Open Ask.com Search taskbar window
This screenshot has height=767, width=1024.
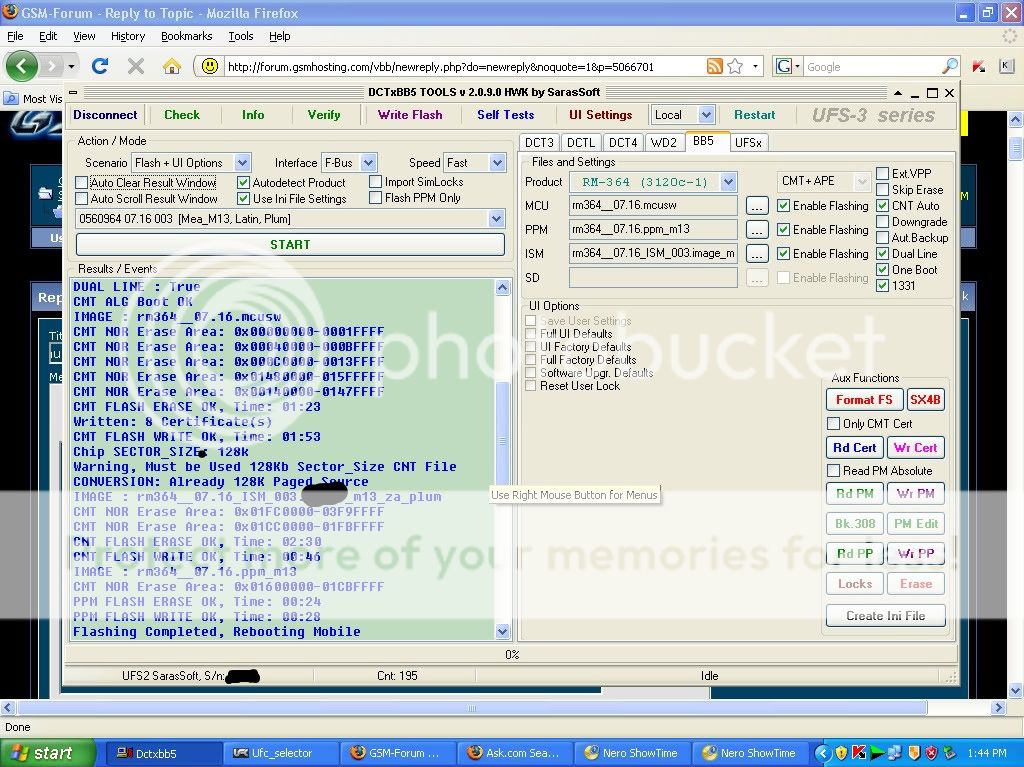point(517,753)
